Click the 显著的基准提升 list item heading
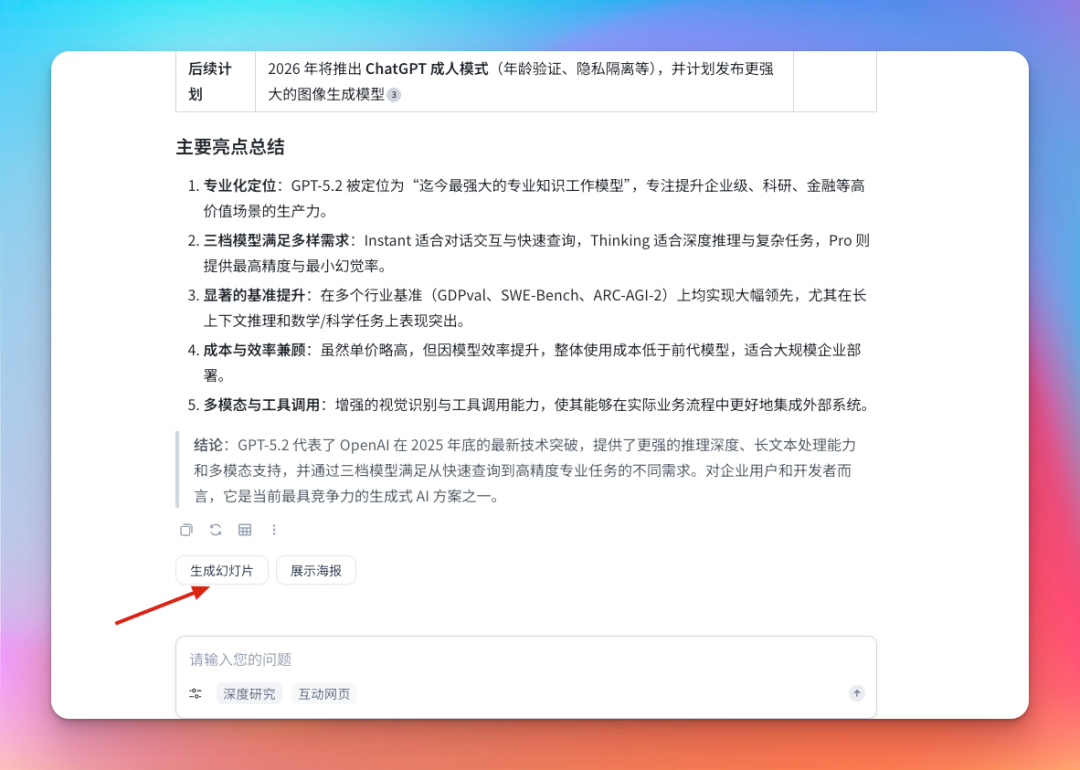This screenshot has height=770, width=1080. tap(254, 295)
